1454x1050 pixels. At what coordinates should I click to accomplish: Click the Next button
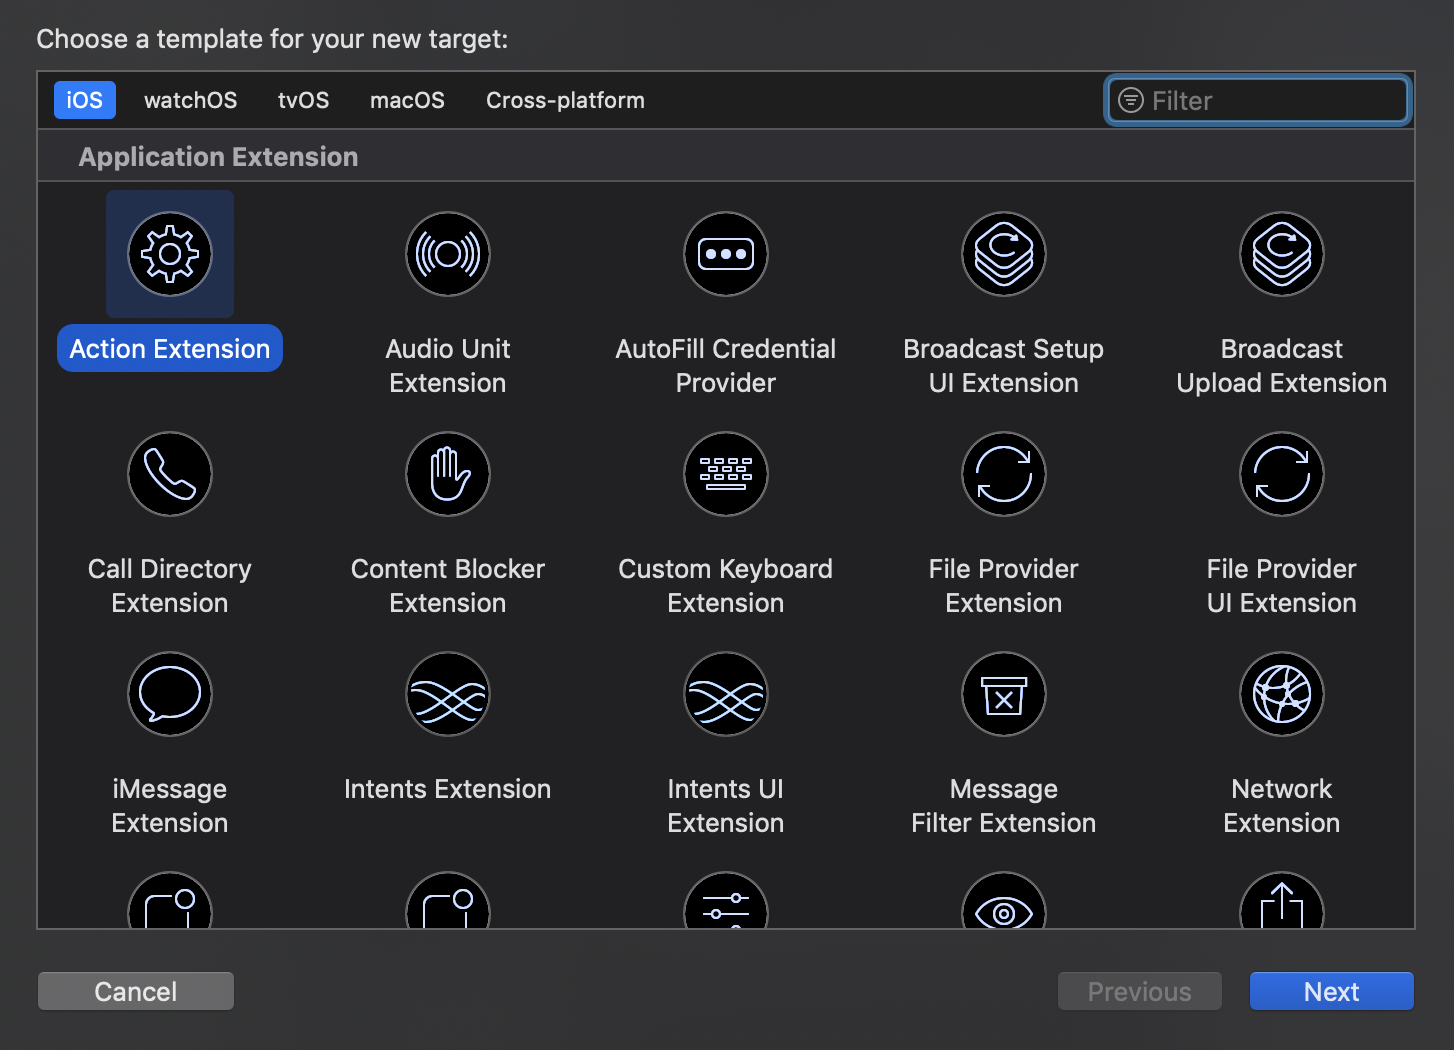pos(1331,991)
